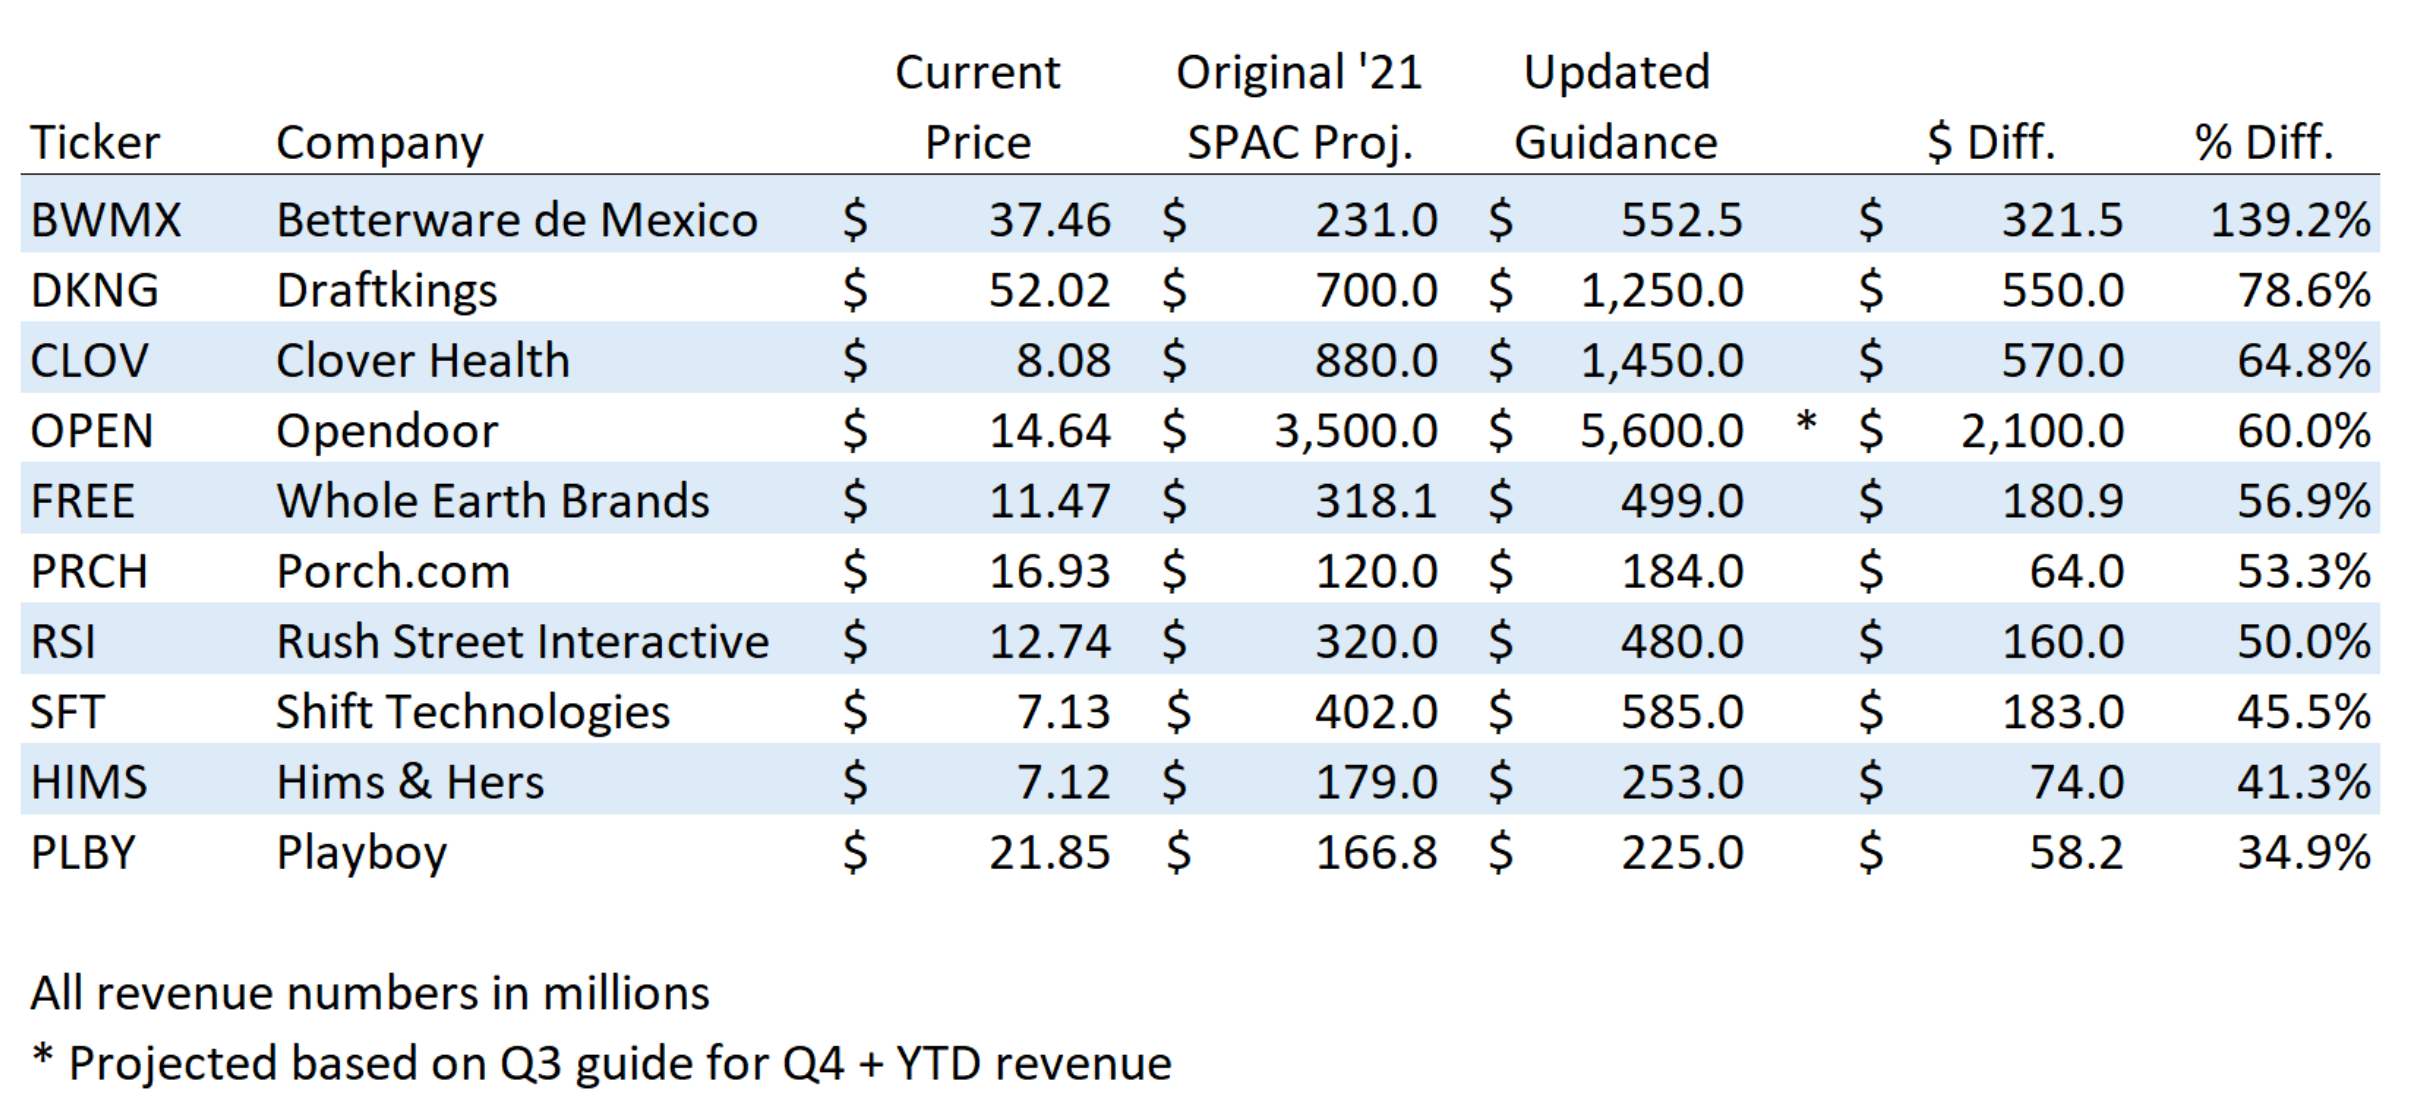Click the Current Price column header
2412x1116 pixels.
tap(977, 107)
